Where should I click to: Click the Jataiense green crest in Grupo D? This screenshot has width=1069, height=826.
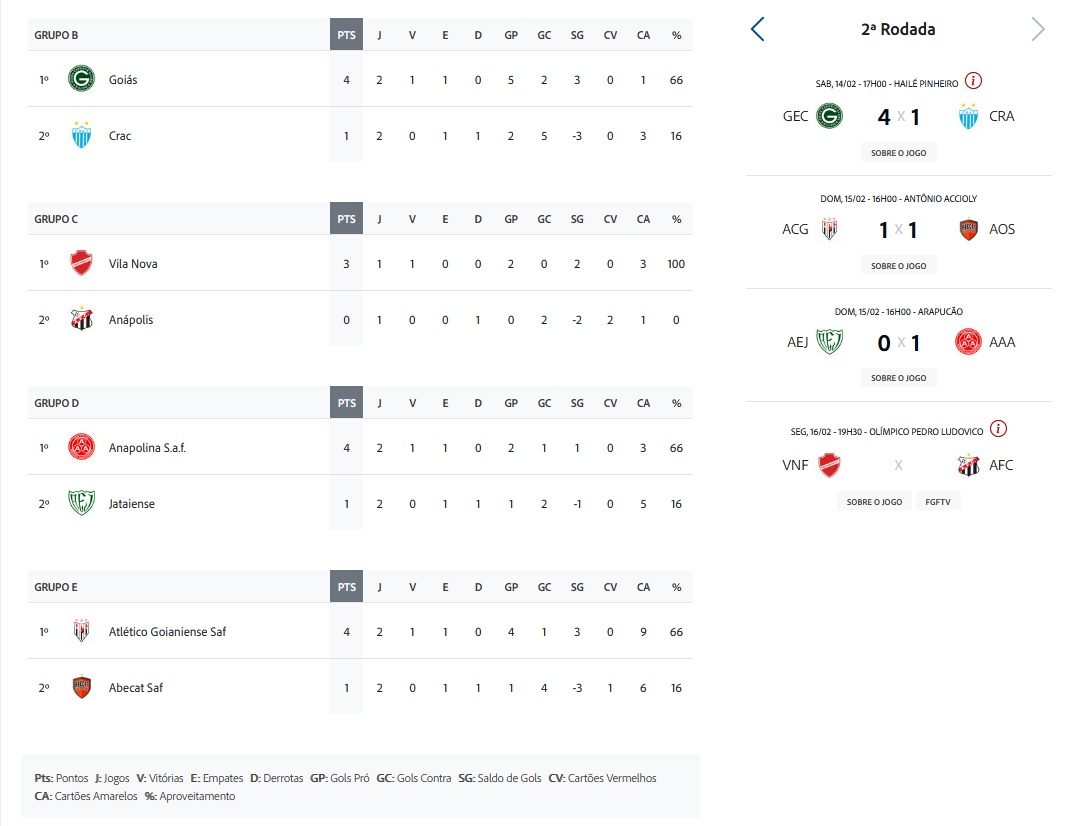pyautogui.click(x=81, y=503)
